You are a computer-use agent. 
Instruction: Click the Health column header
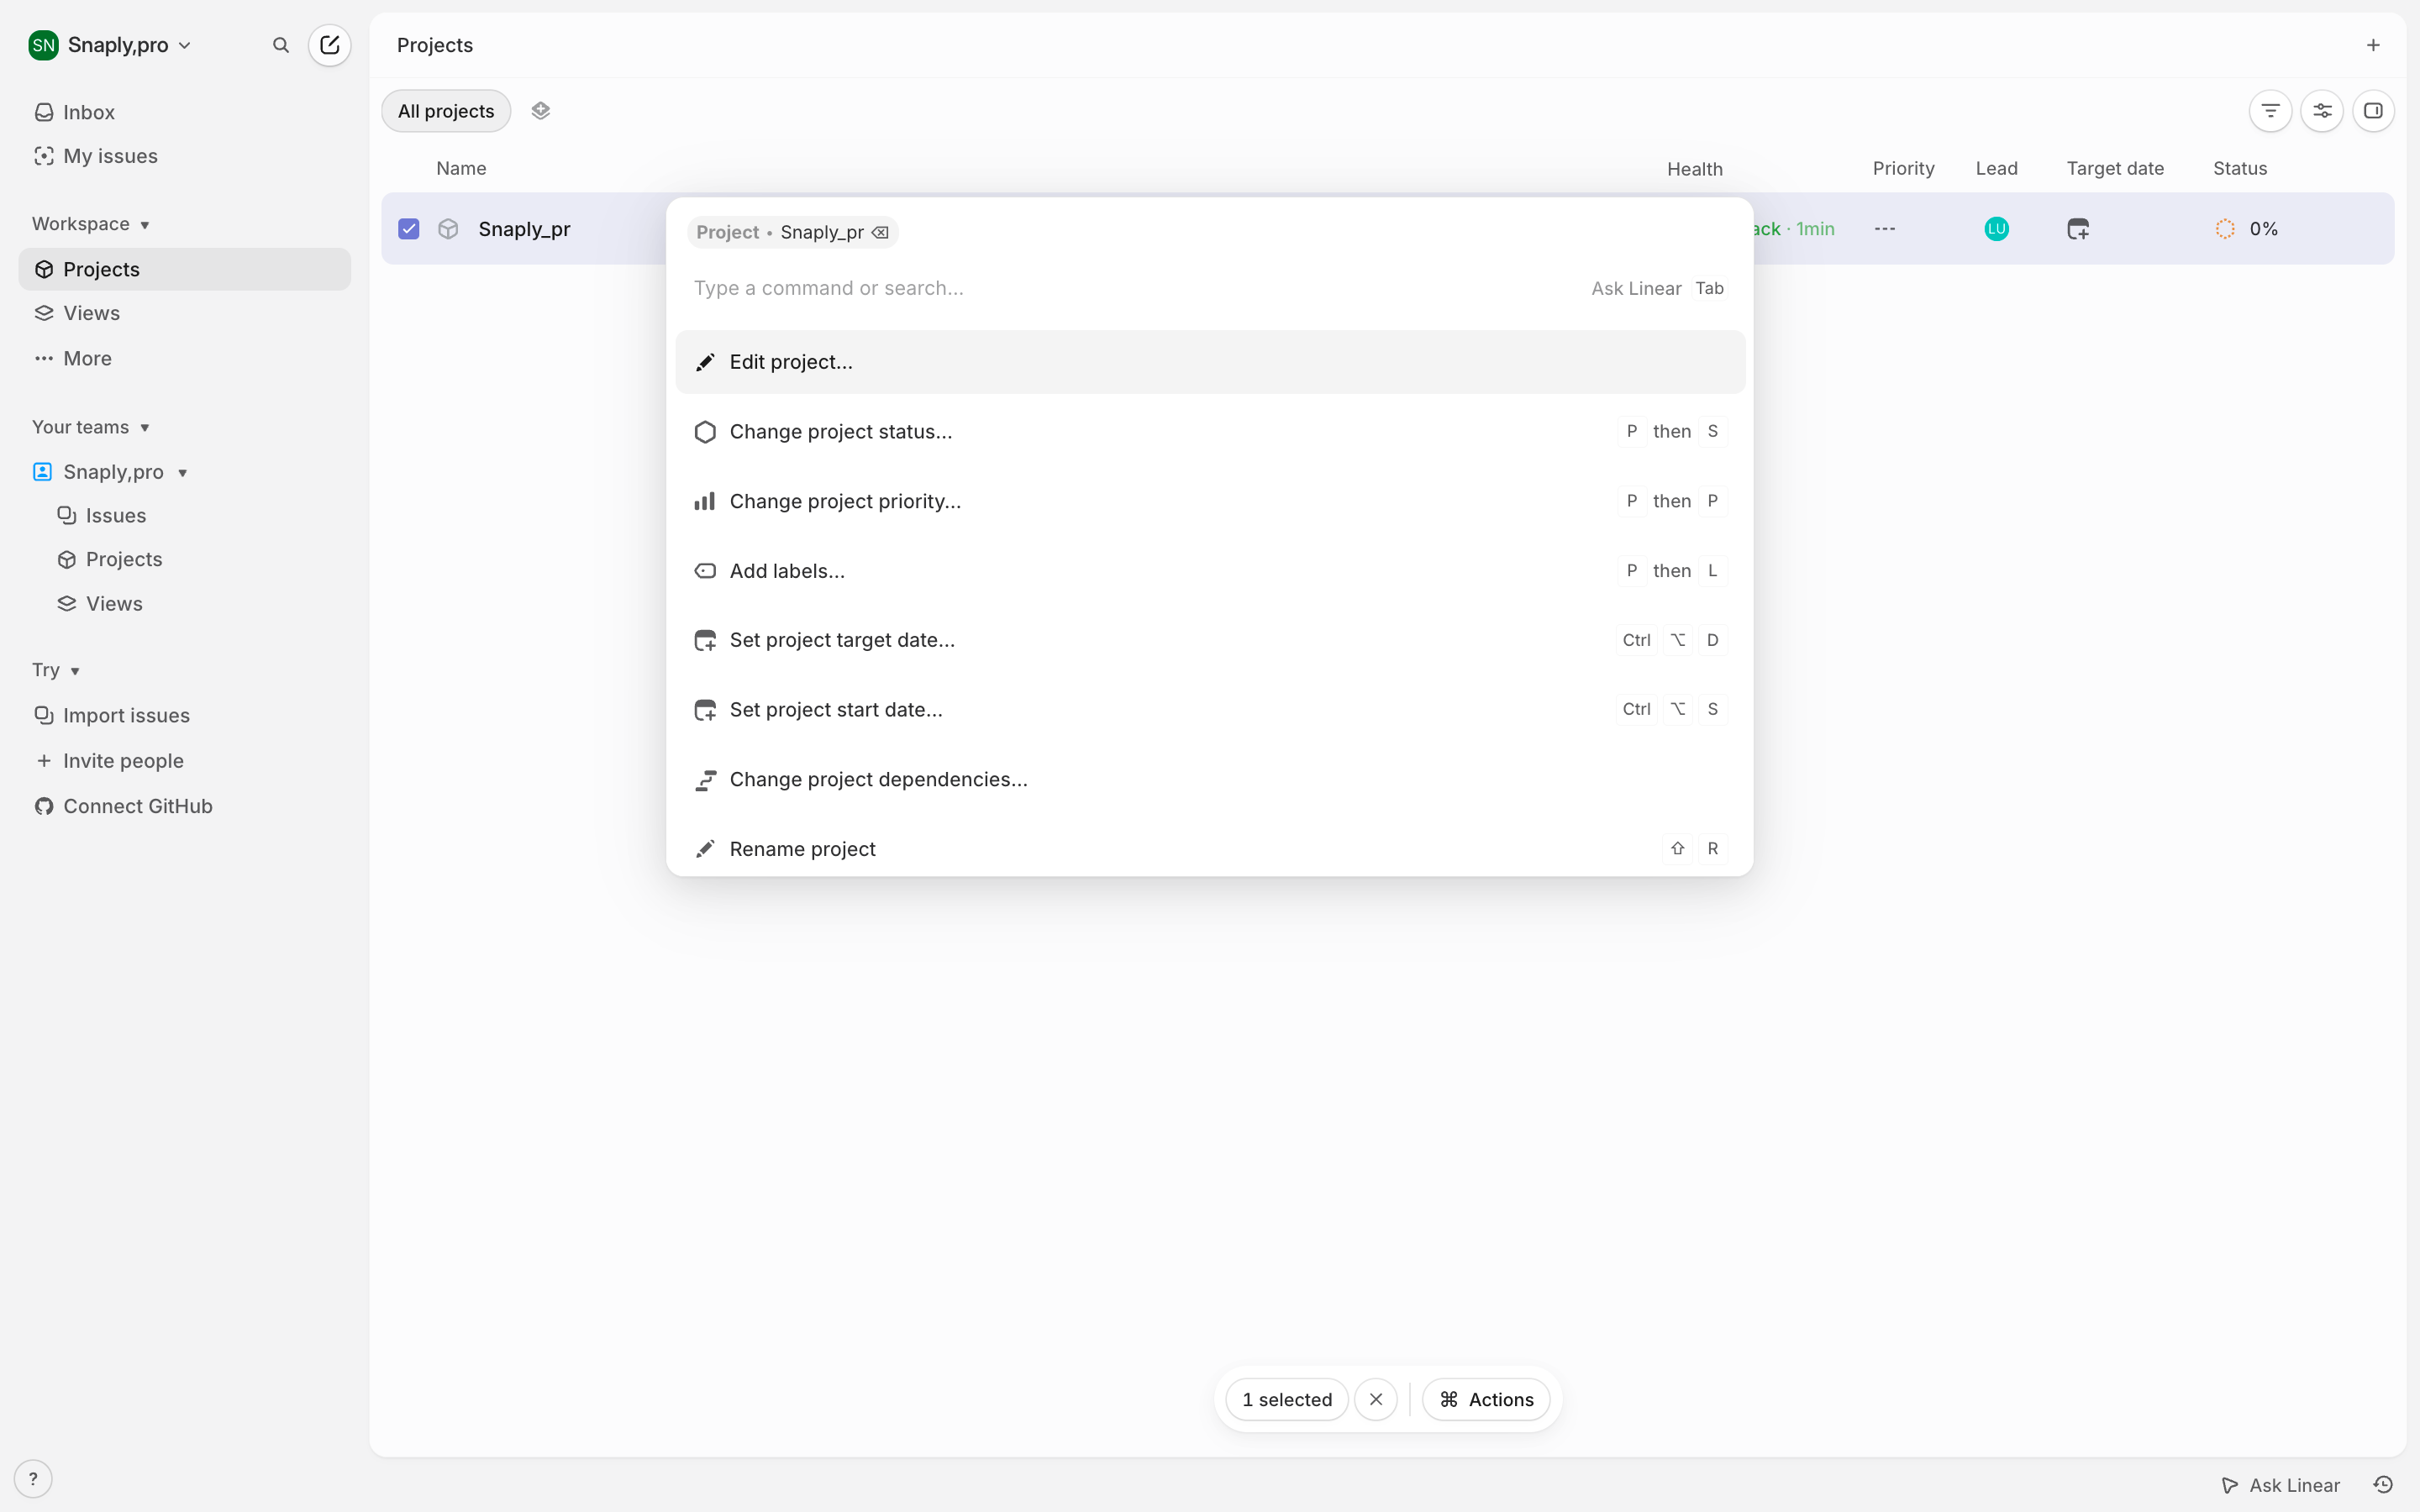click(1695, 169)
